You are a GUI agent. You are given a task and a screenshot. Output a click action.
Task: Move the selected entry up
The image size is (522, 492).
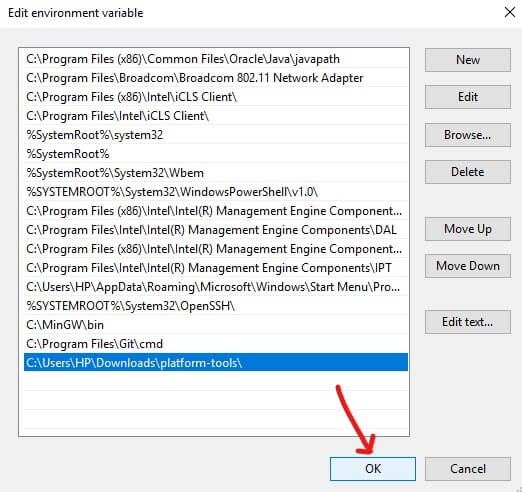coord(467,229)
